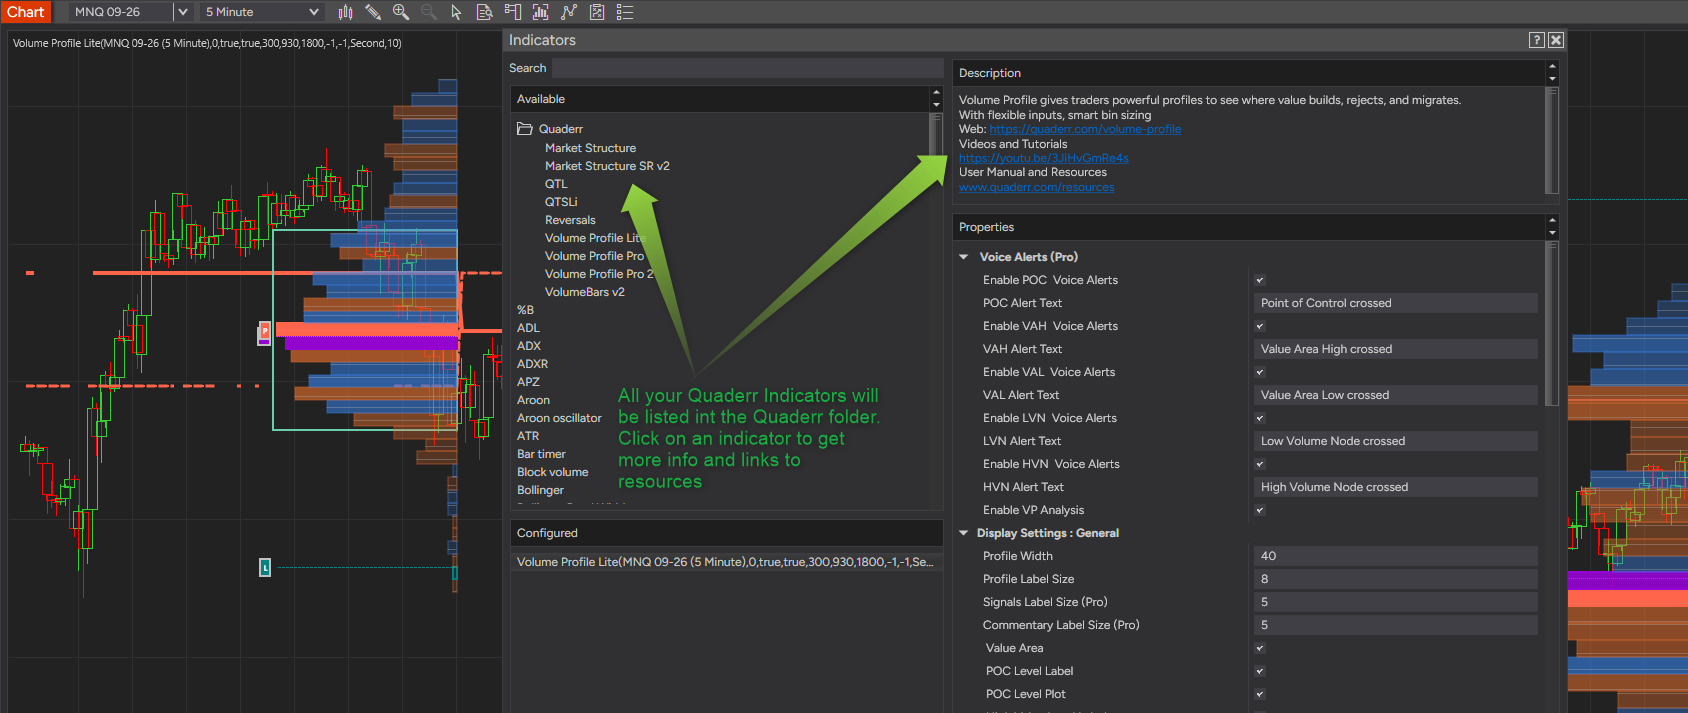Open the bar type candlestick icon
The width and height of the screenshot is (1688, 713).
[345, 12]
